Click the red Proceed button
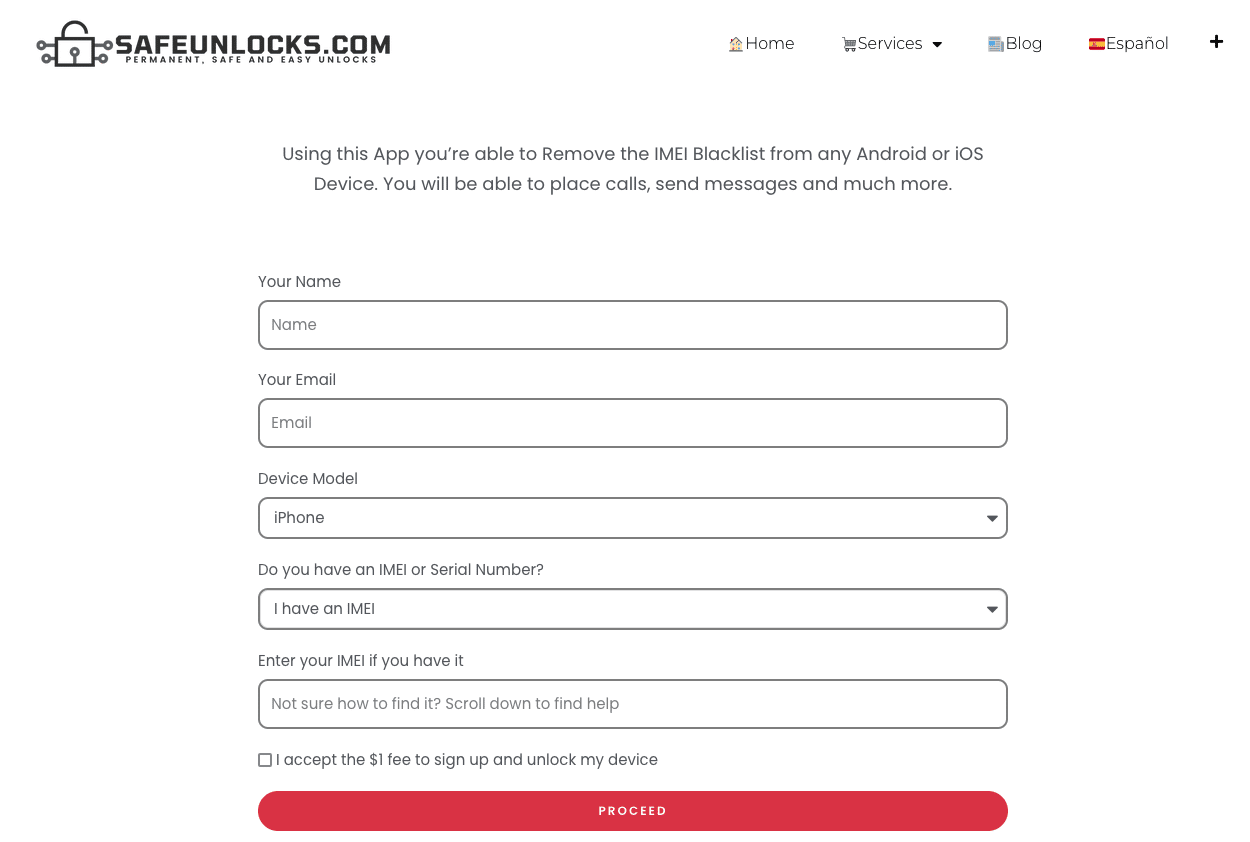This screenshot has width=1250, height=842. tap(632, 811)
